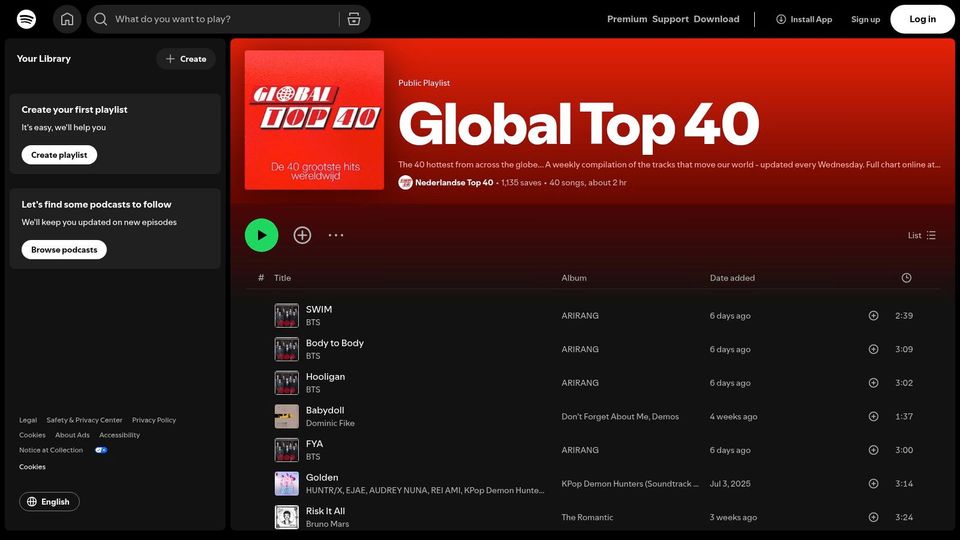Open the Create button in Your Library

click(x=186, y=59)
